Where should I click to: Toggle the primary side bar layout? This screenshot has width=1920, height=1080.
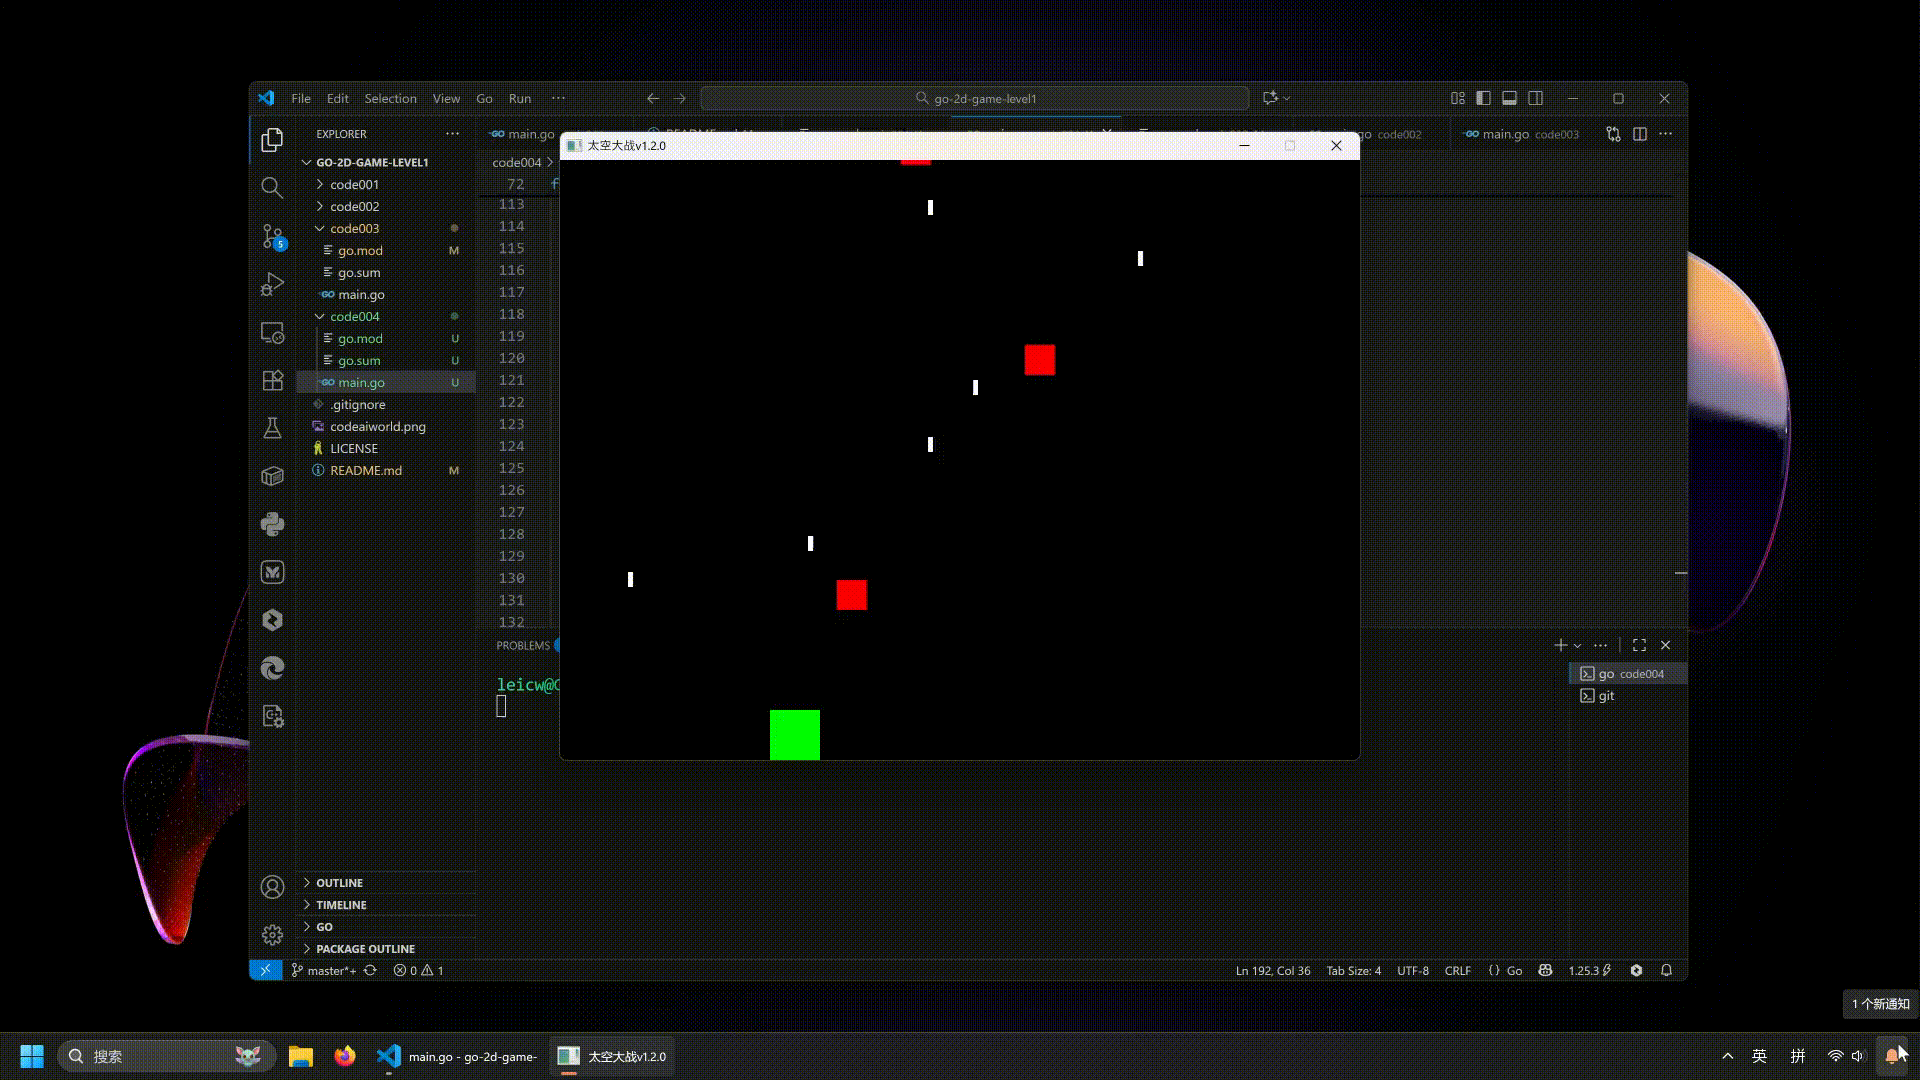tap(1483, 98)
